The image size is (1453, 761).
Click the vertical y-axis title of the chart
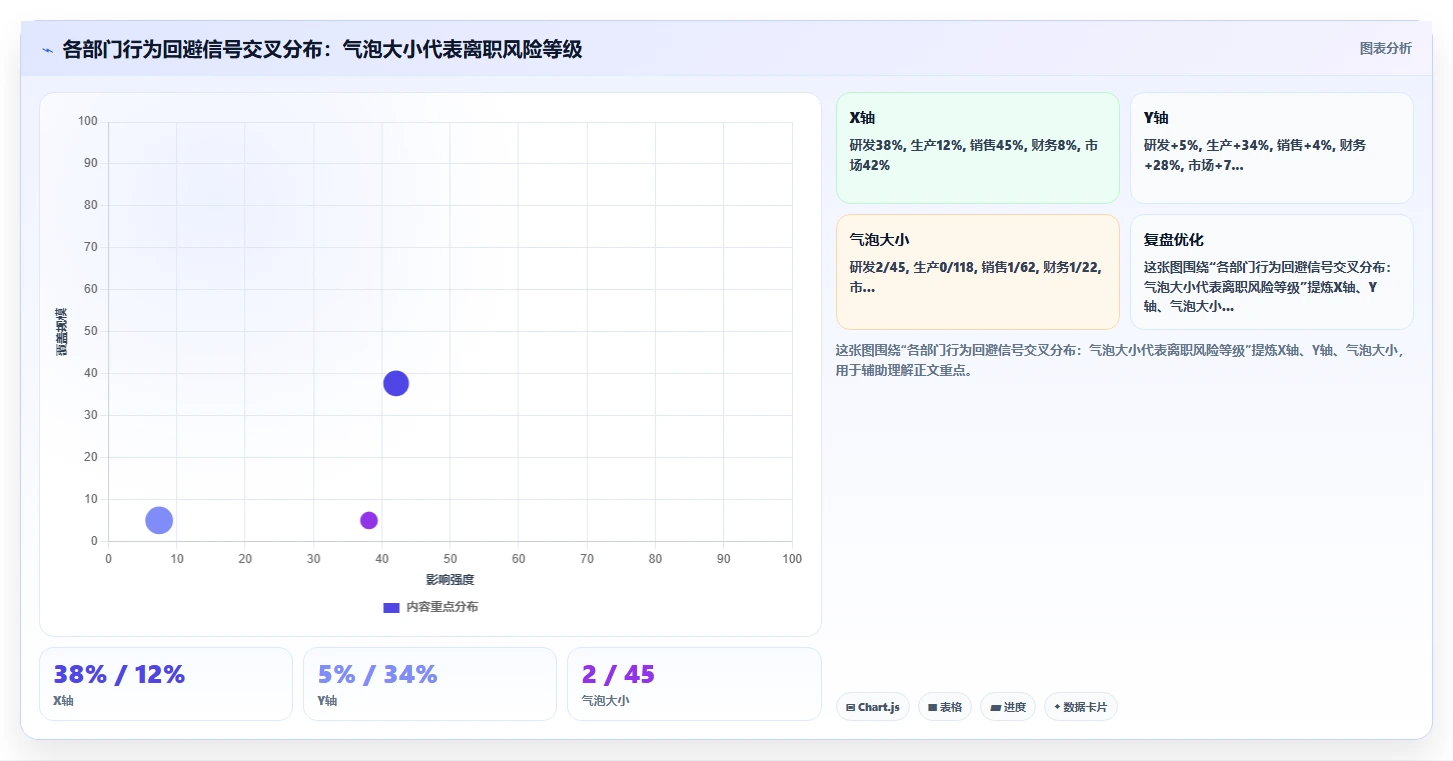click(x=62, y=331)
